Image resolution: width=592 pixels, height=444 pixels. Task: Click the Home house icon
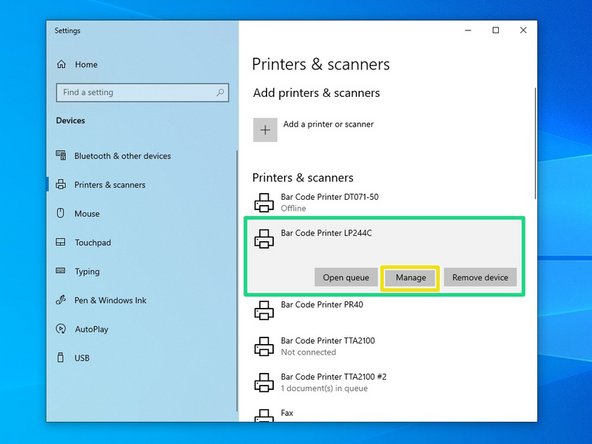(61, 64)
